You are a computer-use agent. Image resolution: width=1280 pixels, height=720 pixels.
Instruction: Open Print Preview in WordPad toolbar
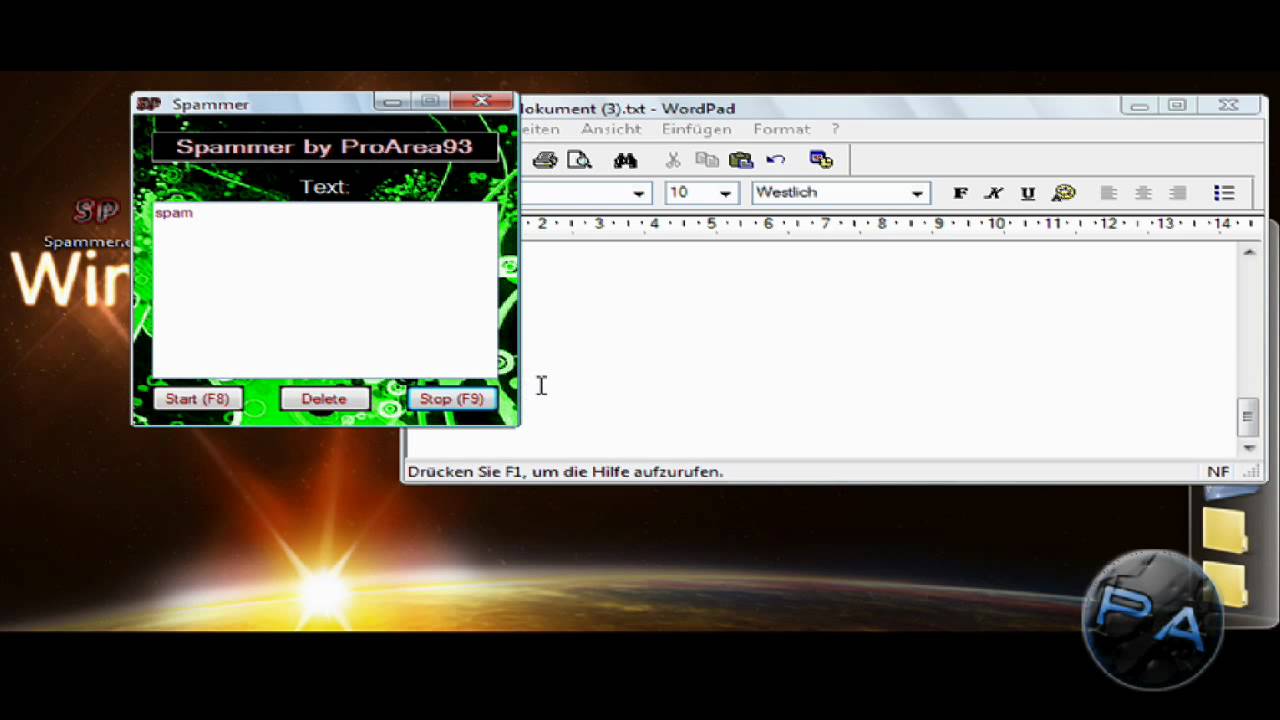point(579,160)
